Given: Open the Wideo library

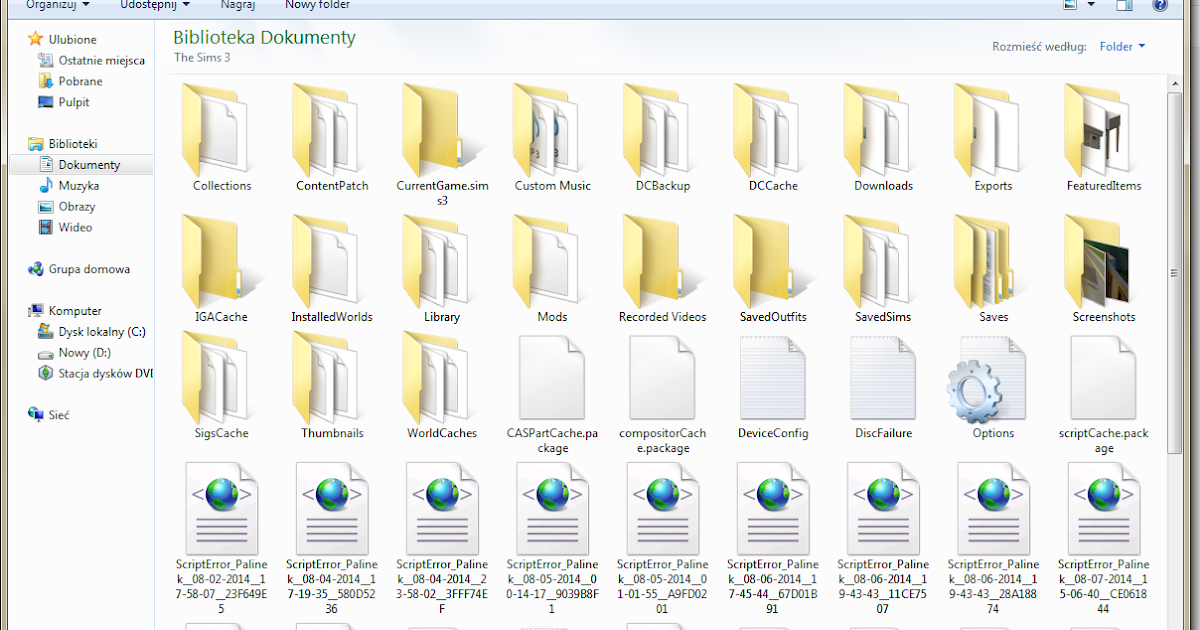Looking at the screenshot, I should pos(65,228).
